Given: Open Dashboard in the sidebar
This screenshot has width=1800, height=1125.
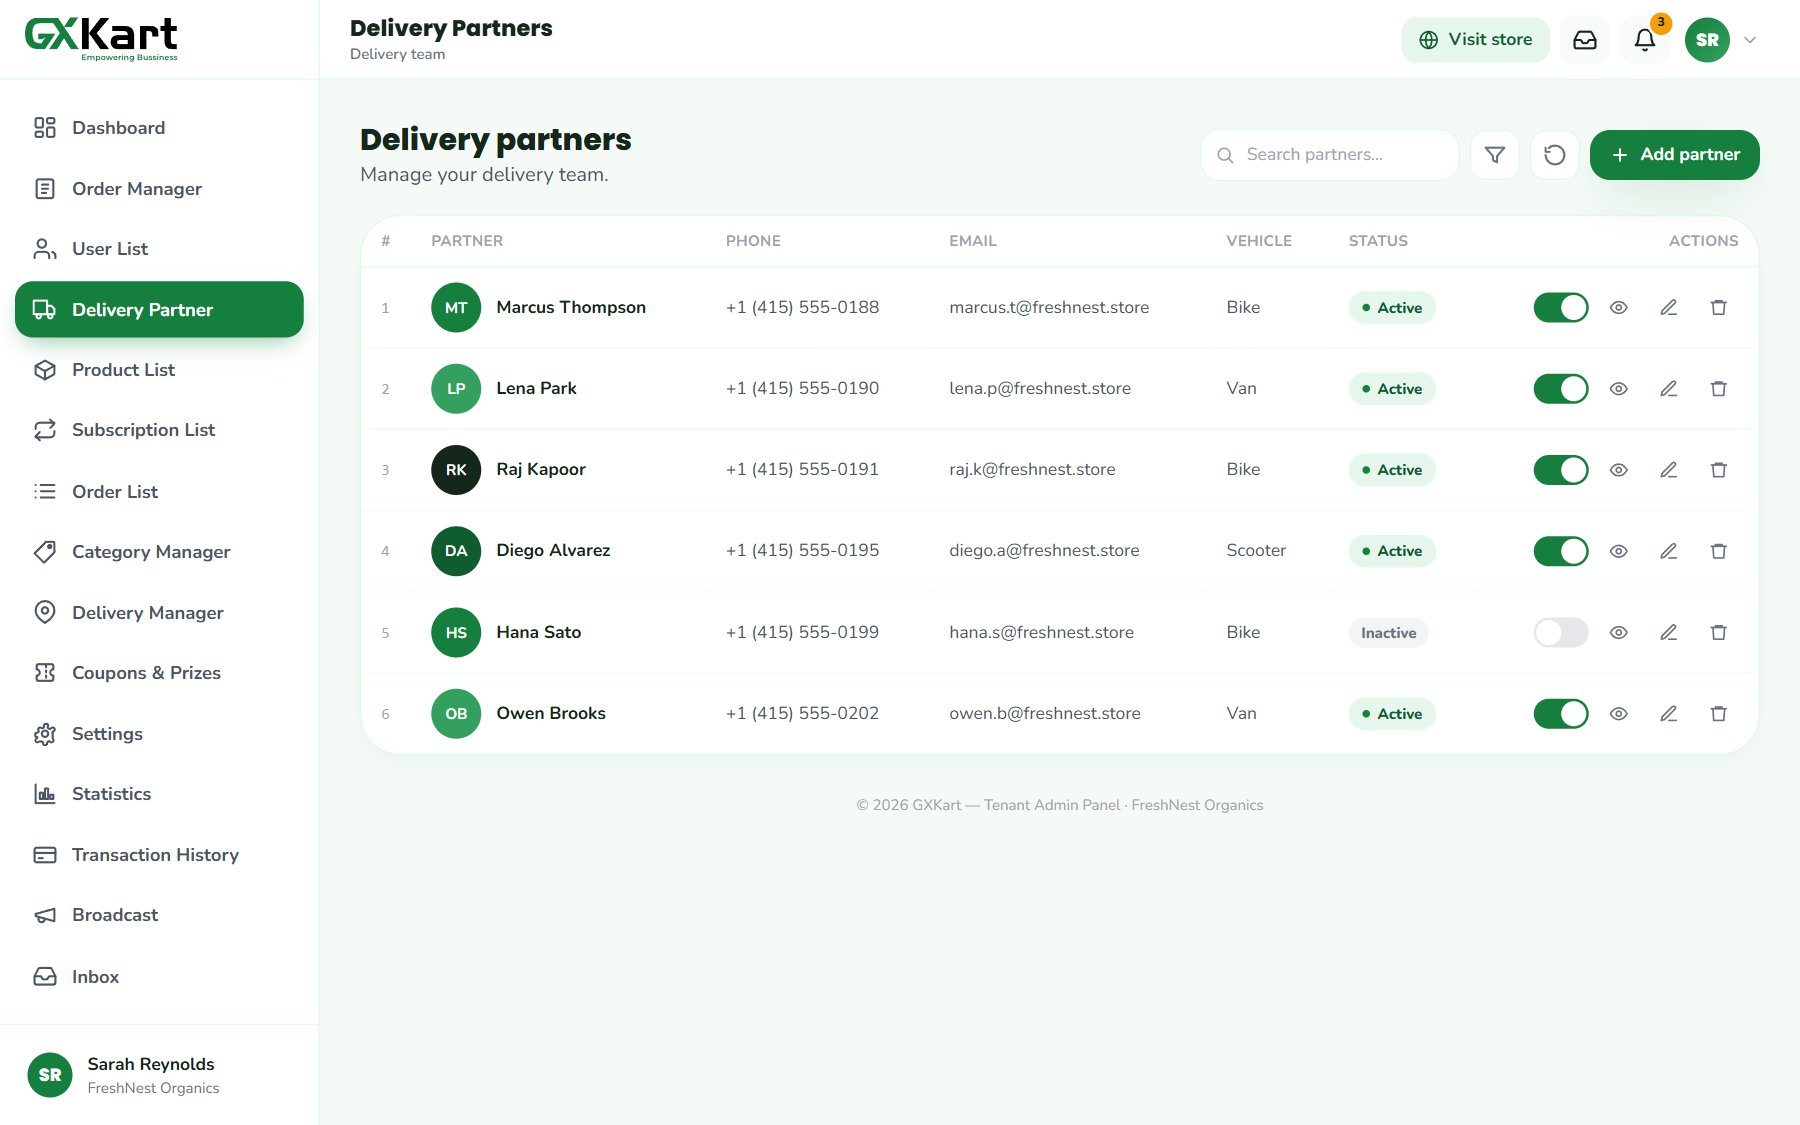Looking at the screenshot, I should click(159, 128).
